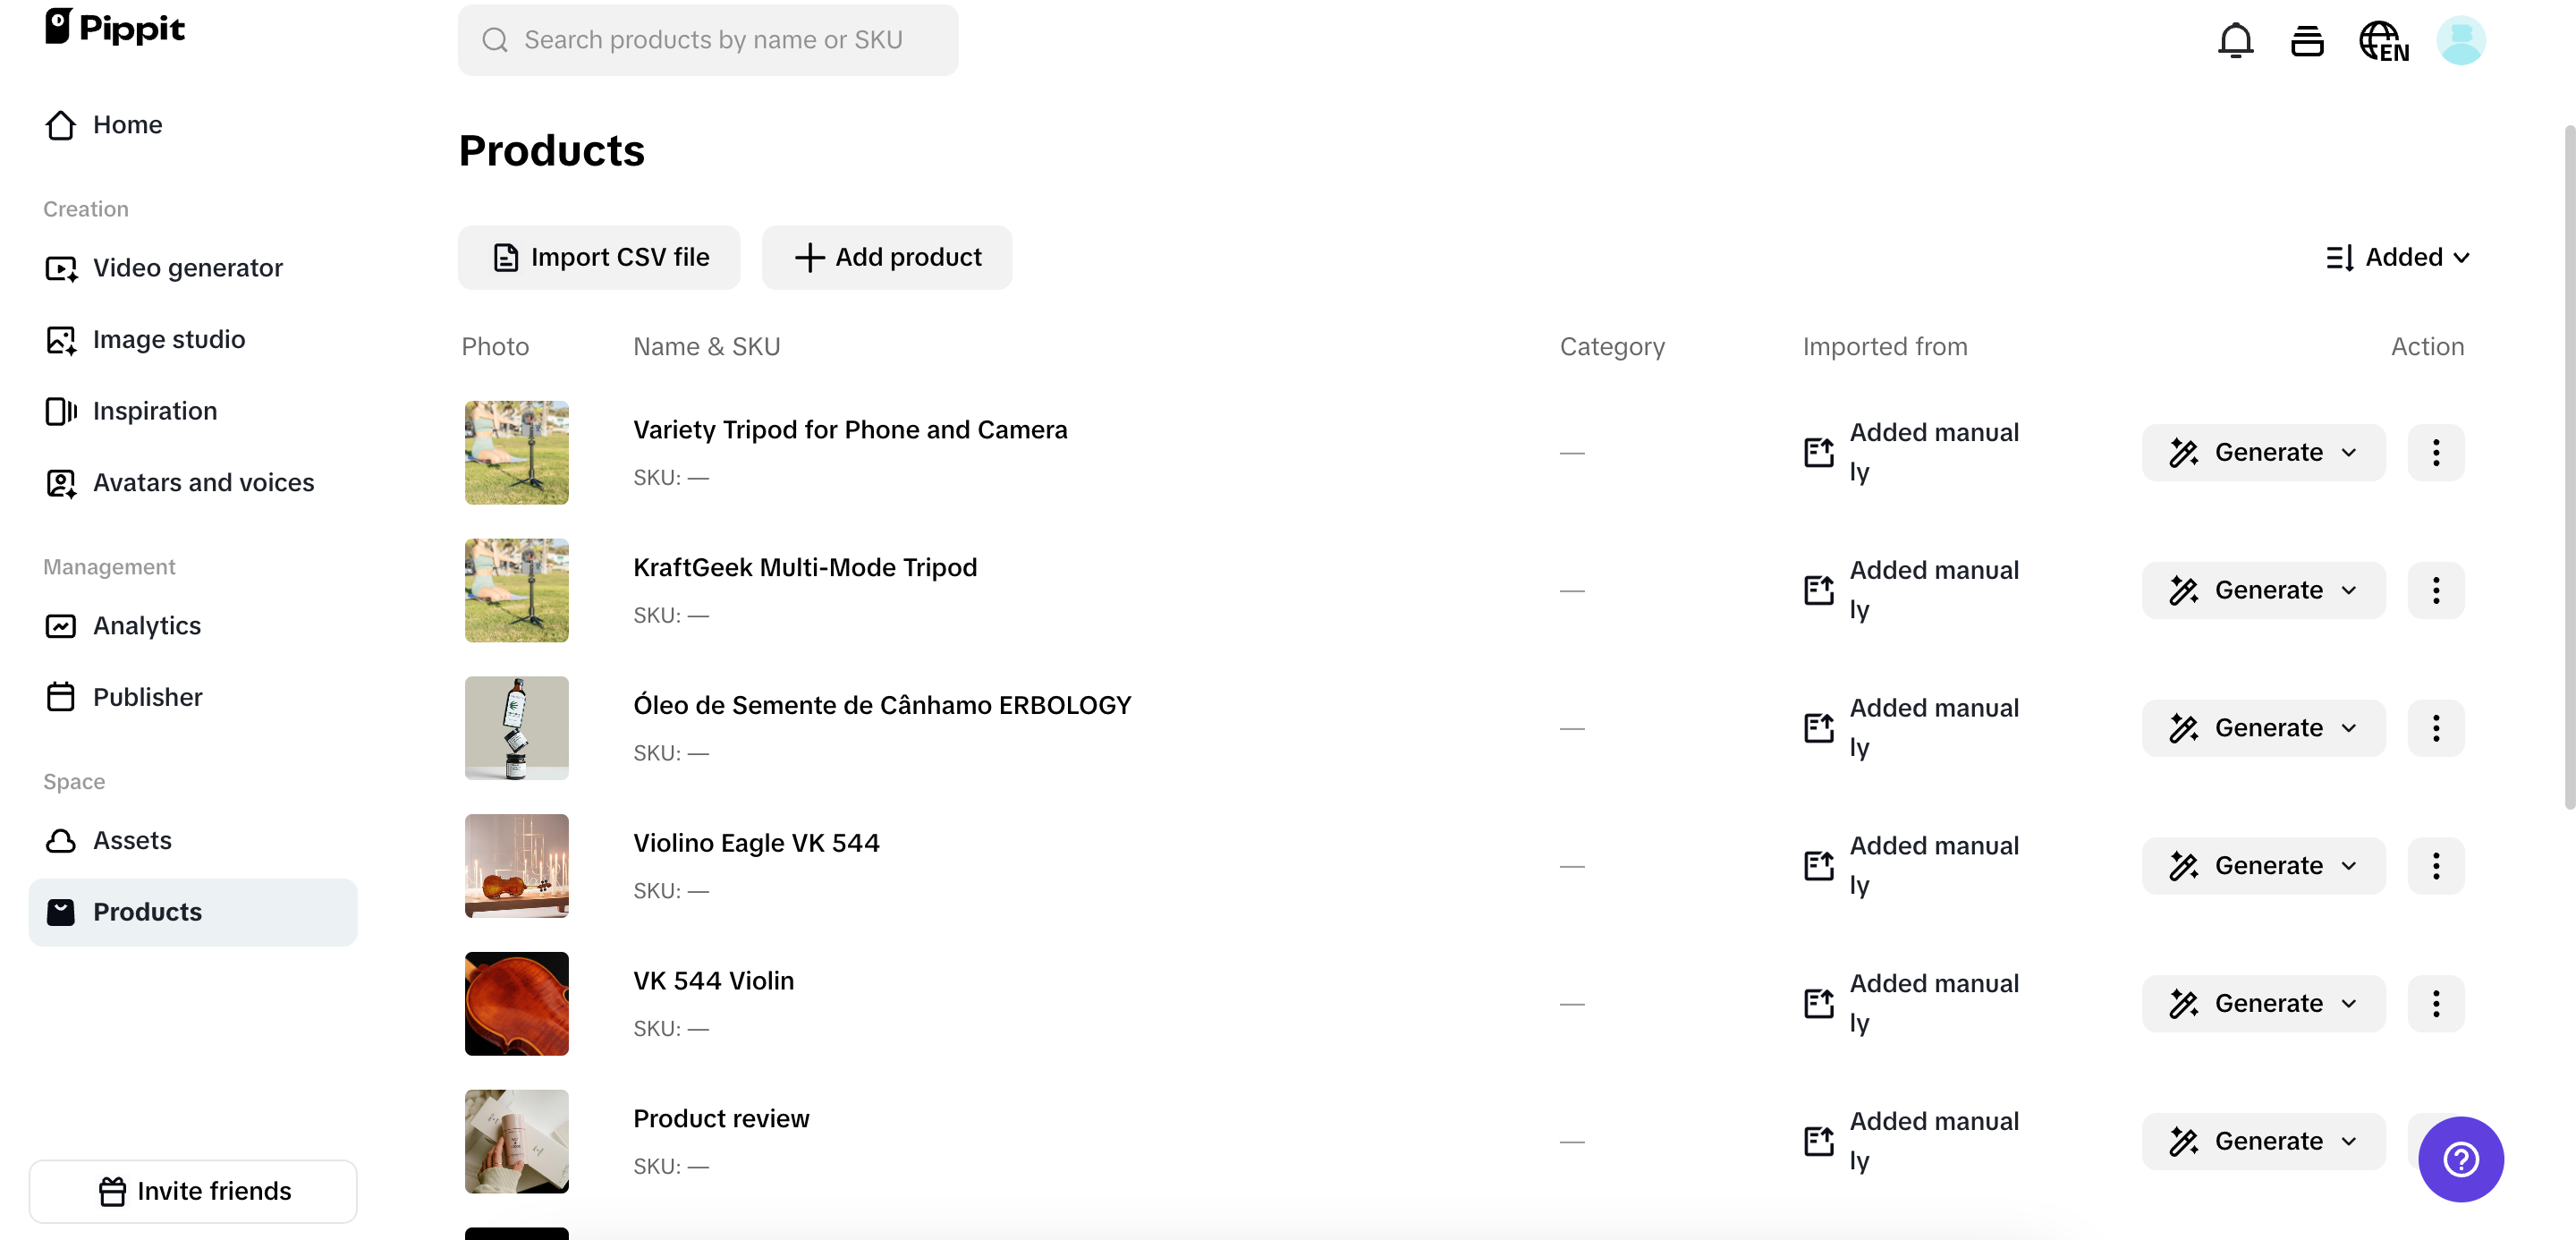Click the Import CSV file button
Image resolution: width=2576 pixels, height=1240 pixels.
coord(599,257)
